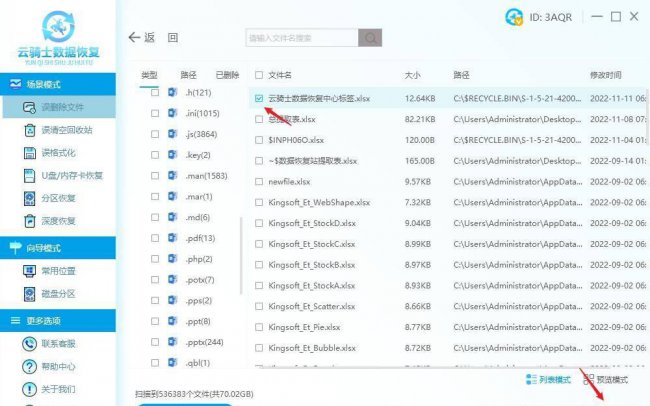Click the 云骑士数据恢复 logo
This screenshot has height=406, width=650.
pyautogui.click(x=58, y=37)
